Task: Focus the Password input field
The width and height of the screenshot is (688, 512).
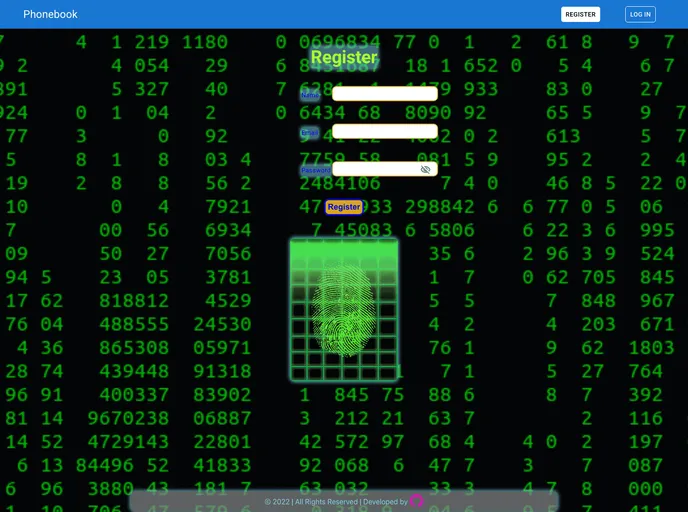Action: (x=374, y=170)
